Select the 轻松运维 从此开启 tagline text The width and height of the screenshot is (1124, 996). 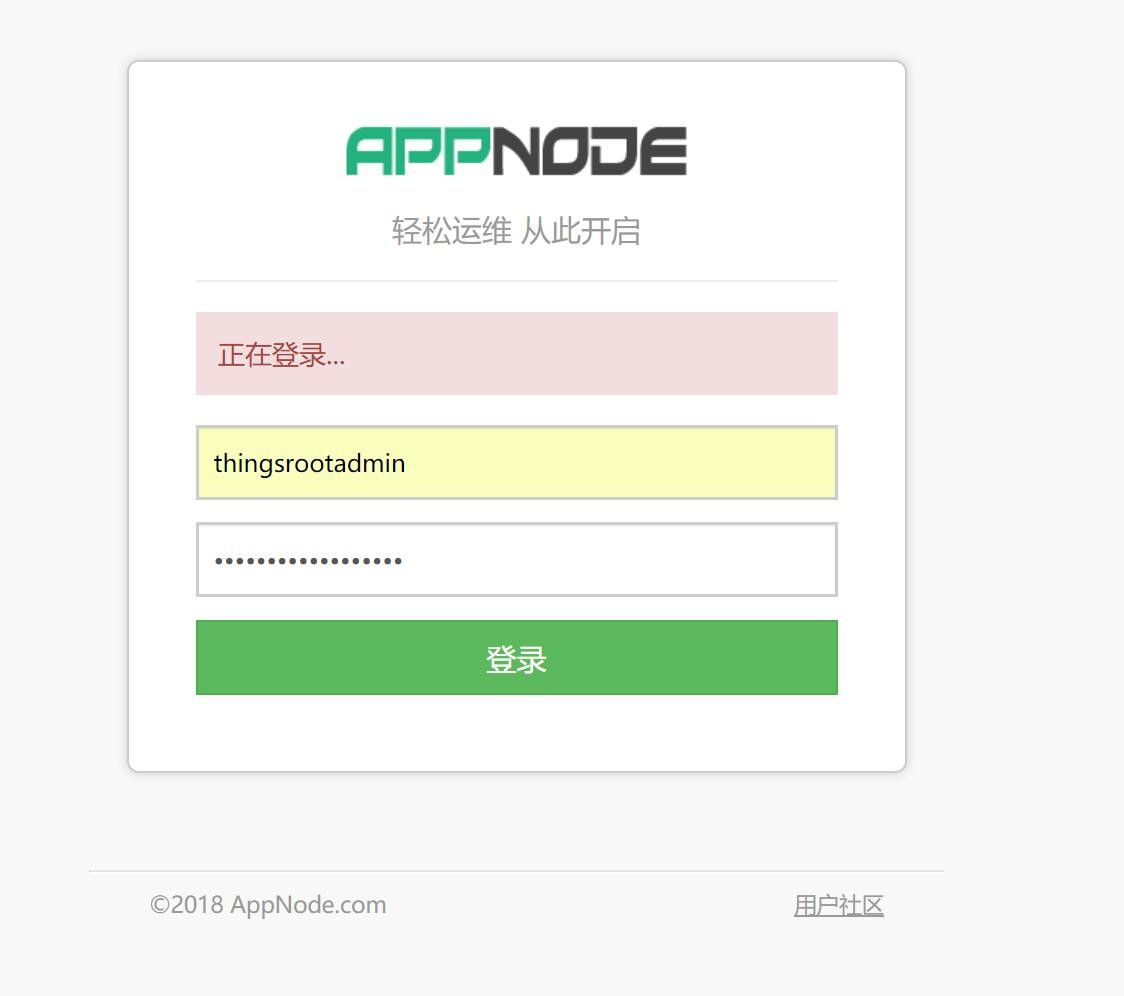click(x=516, y=231)
